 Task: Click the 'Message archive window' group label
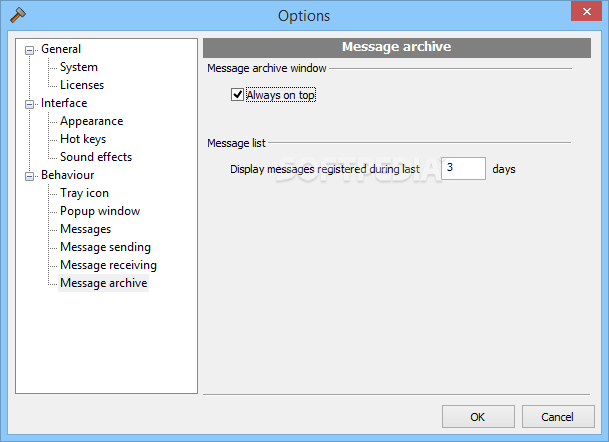tap(266, 68)
